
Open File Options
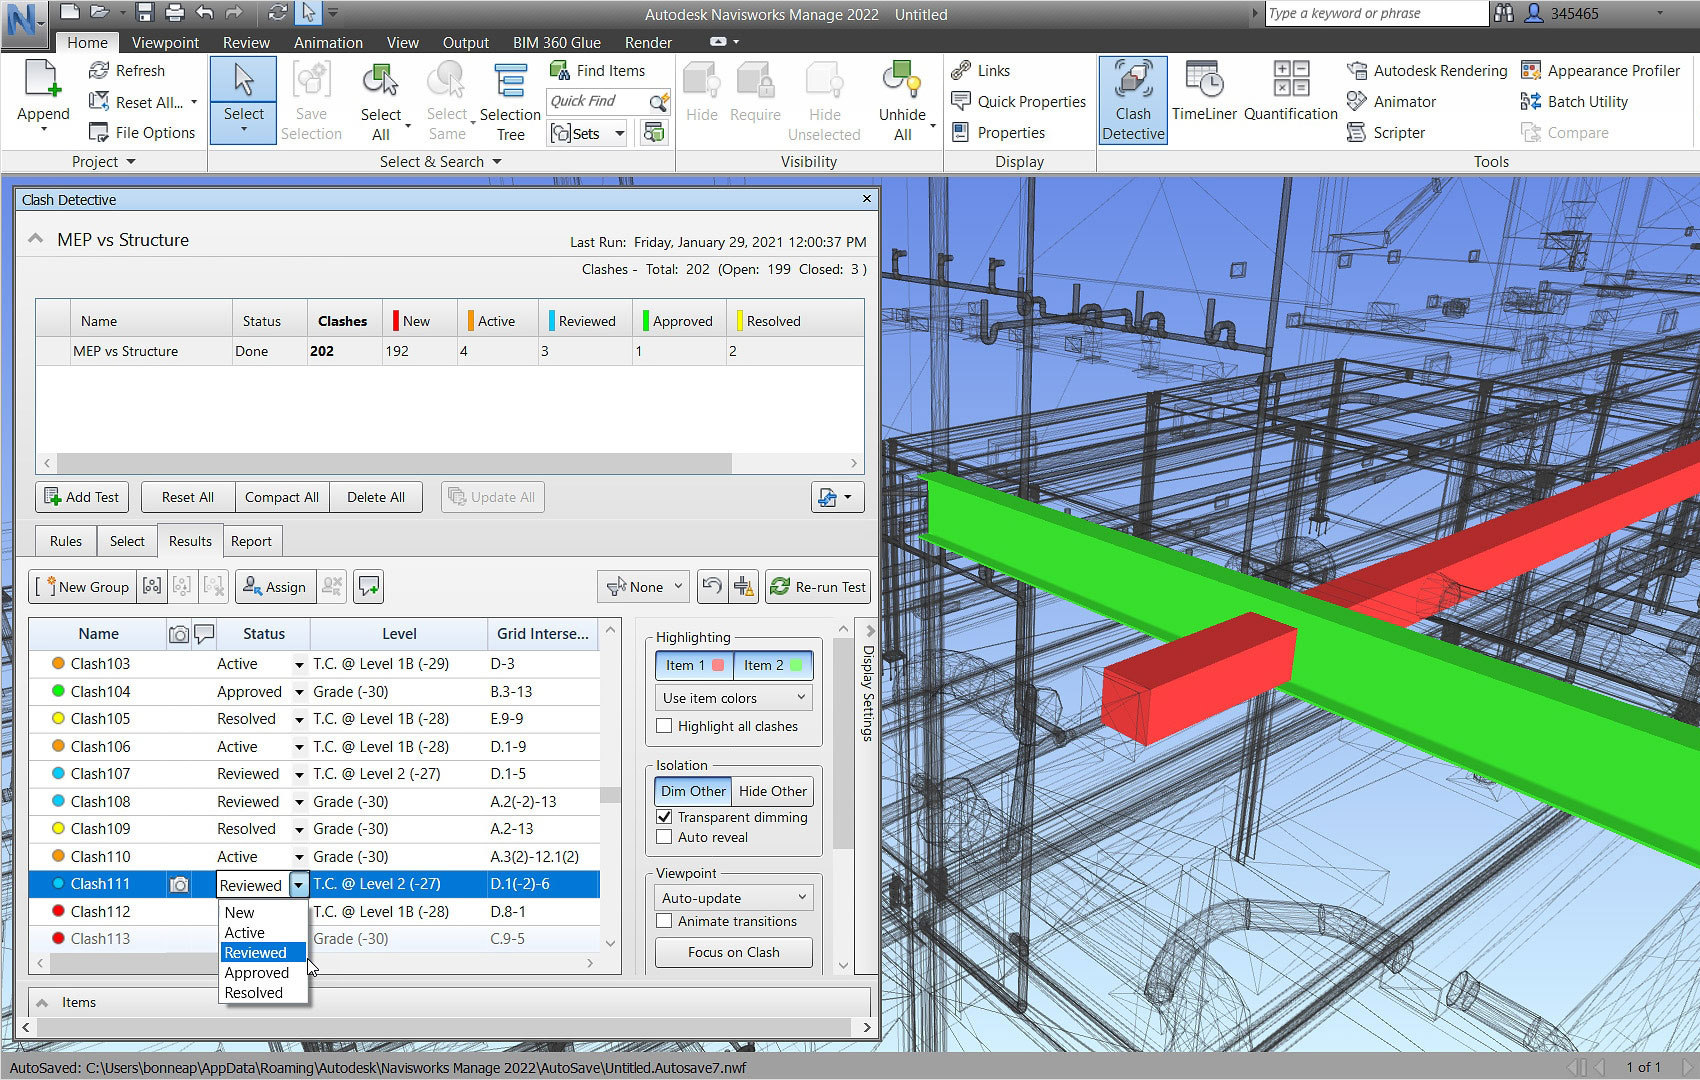click(x=142, y=132)
